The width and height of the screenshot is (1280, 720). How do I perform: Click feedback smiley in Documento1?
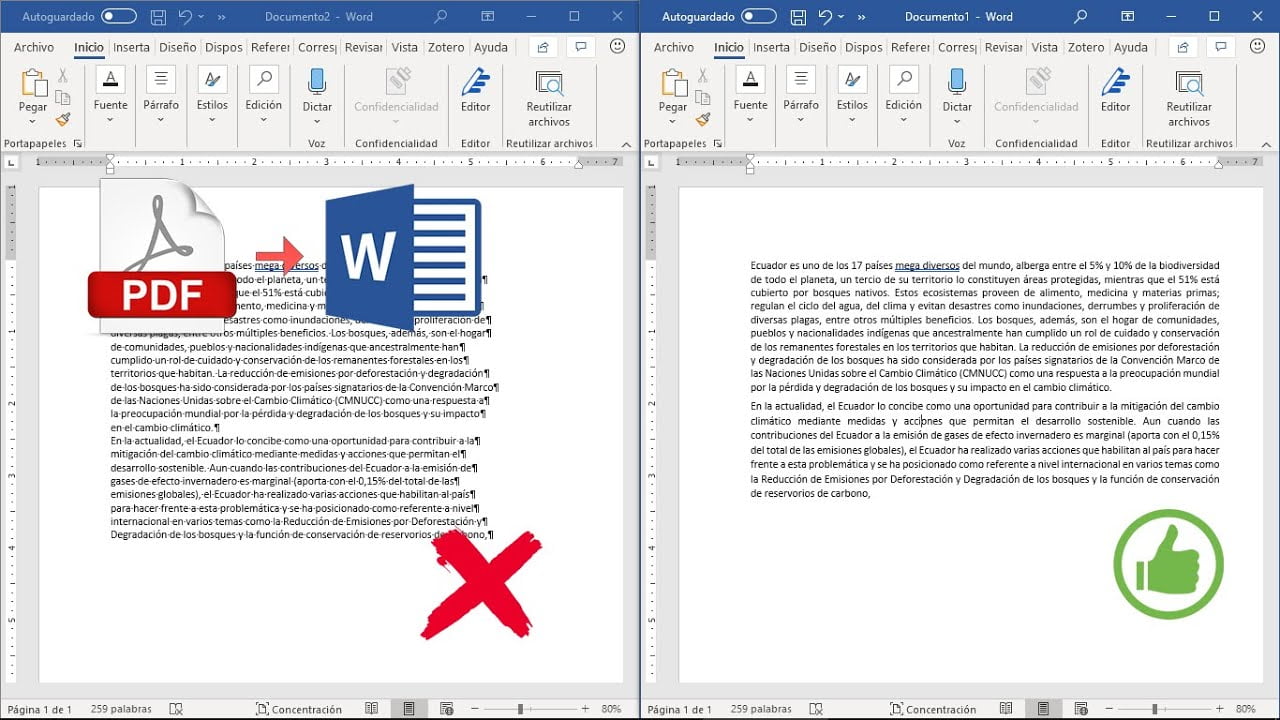[1257, 47]
